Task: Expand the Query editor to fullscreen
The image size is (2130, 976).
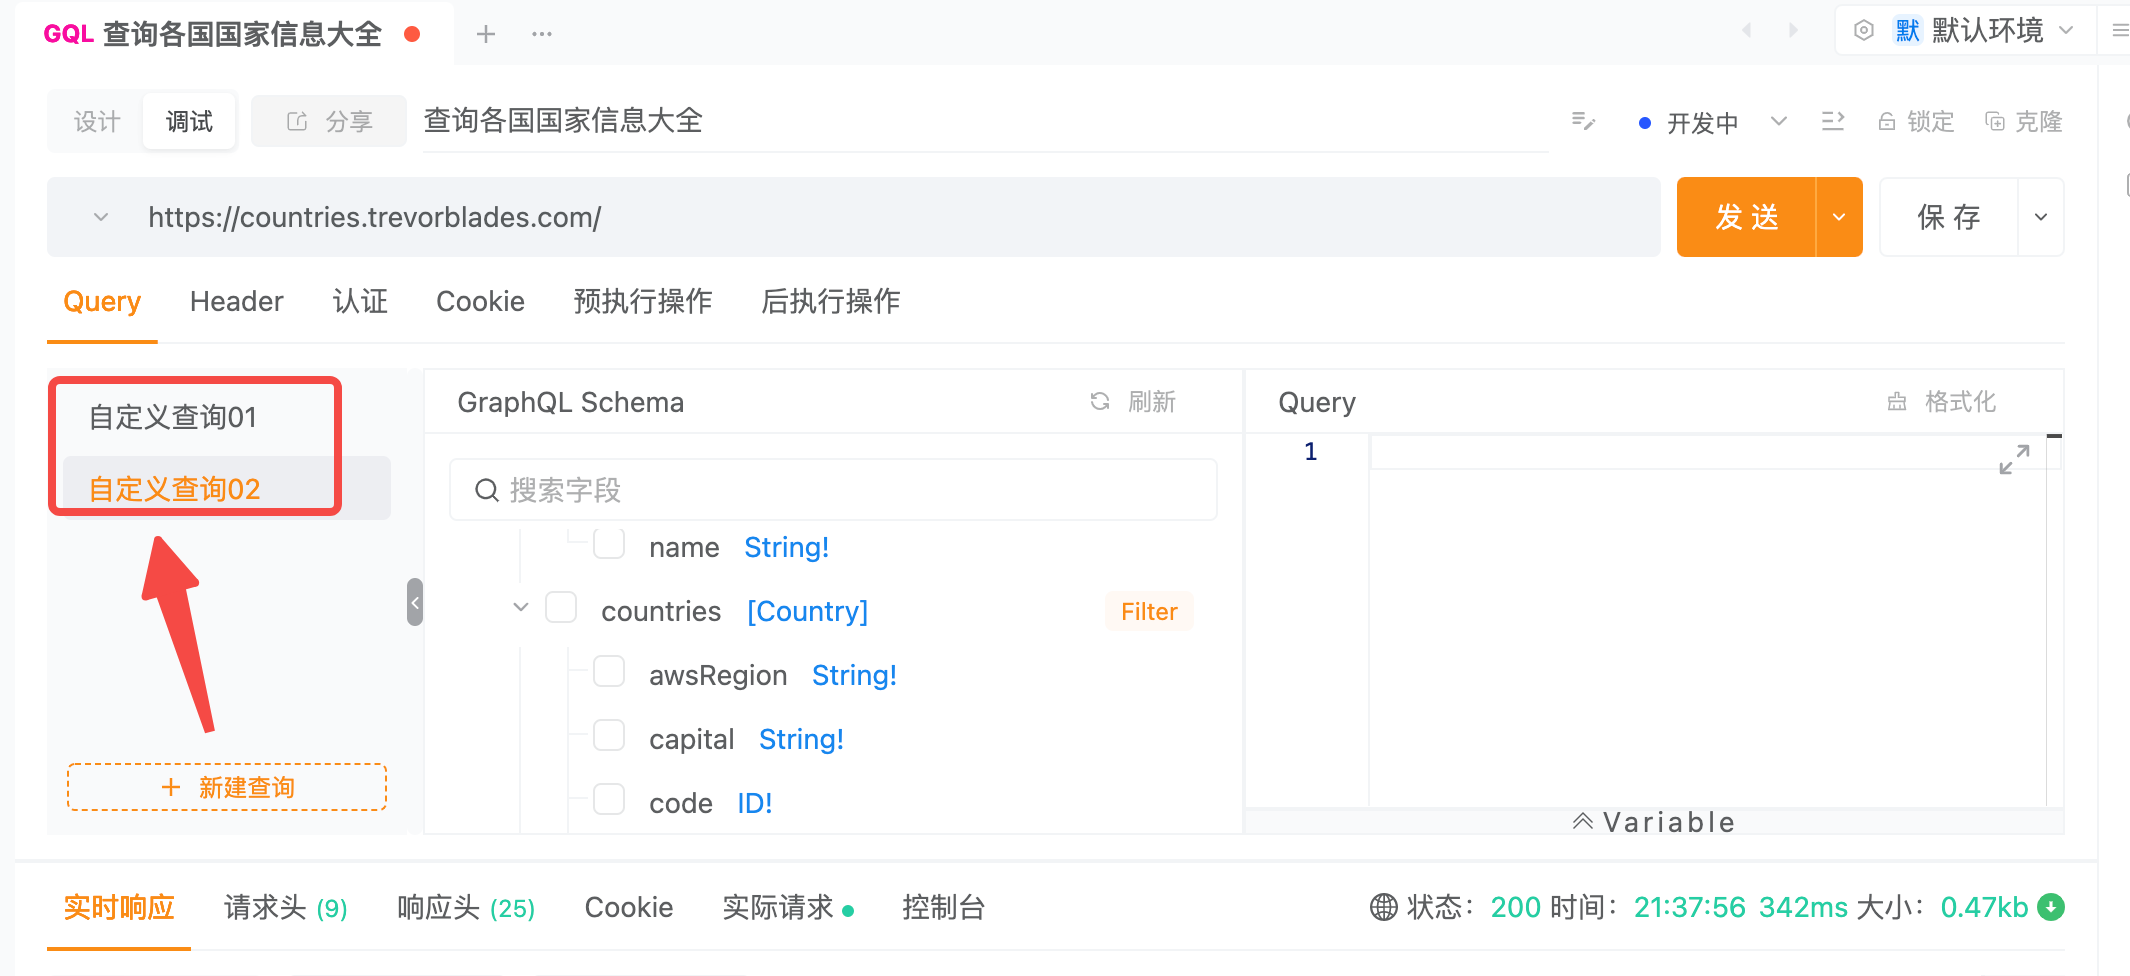Action: coord(2015,460)
